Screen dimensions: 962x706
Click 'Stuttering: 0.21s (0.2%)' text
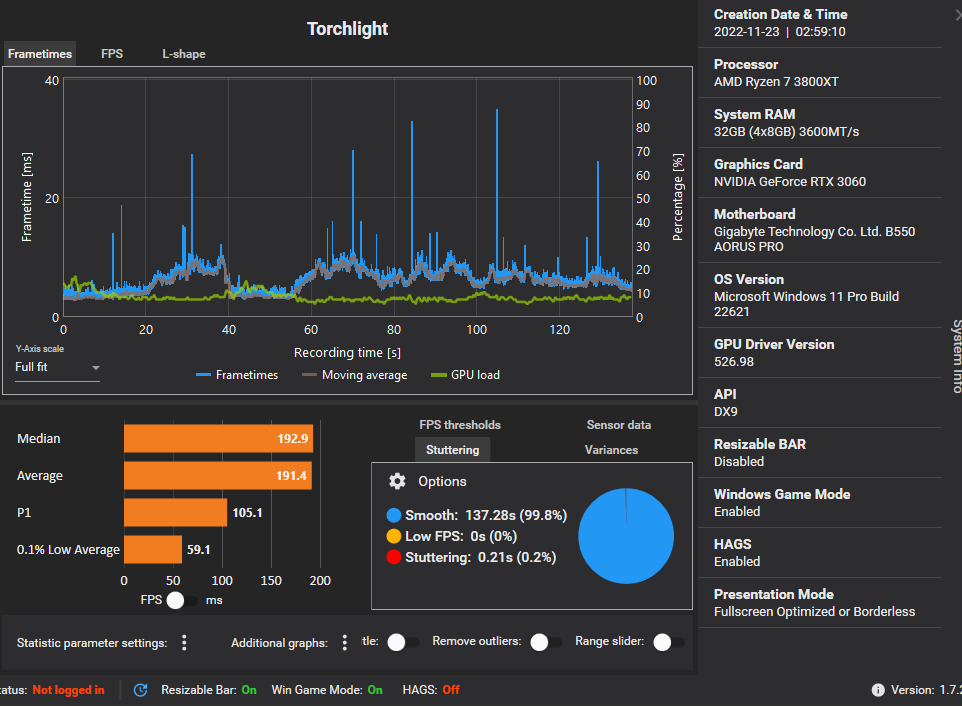pos(480,557)
